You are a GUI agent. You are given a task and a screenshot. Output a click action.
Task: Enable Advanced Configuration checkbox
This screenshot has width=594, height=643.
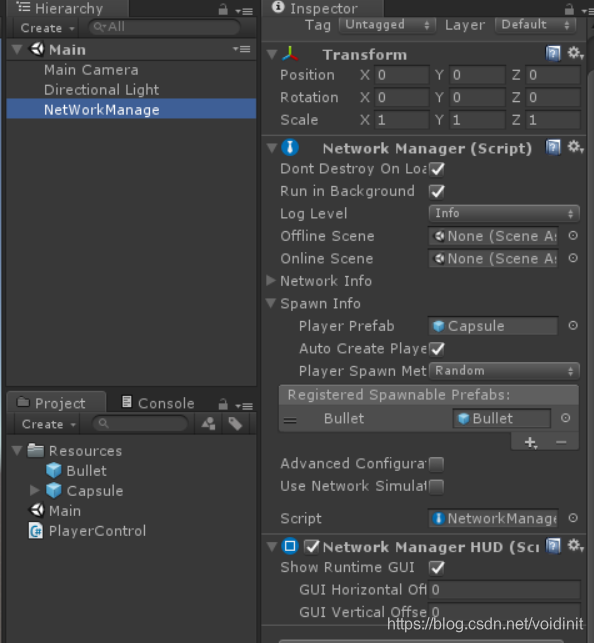click(437, 464)
